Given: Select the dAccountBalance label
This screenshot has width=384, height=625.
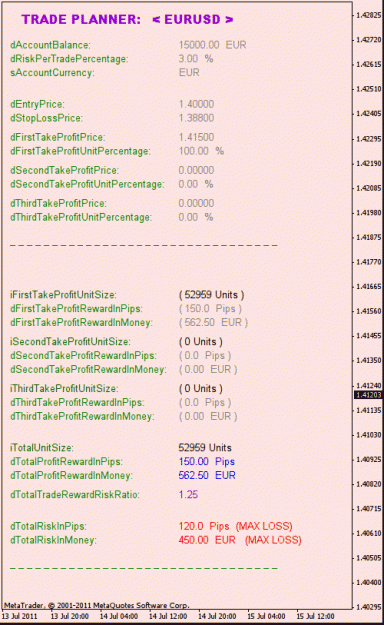Looking at the screenshot, I should pos(50,45).
